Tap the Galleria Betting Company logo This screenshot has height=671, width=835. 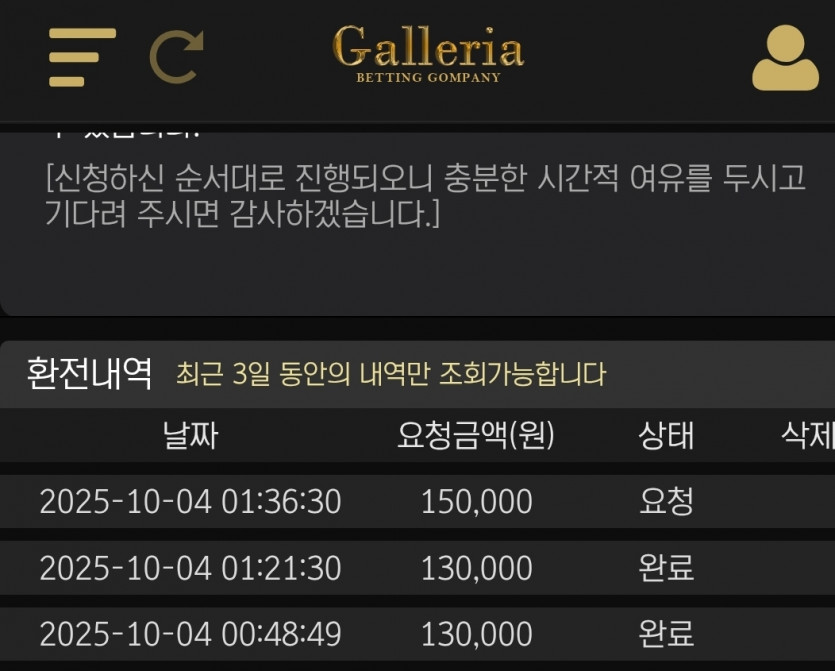pos(428,55)
